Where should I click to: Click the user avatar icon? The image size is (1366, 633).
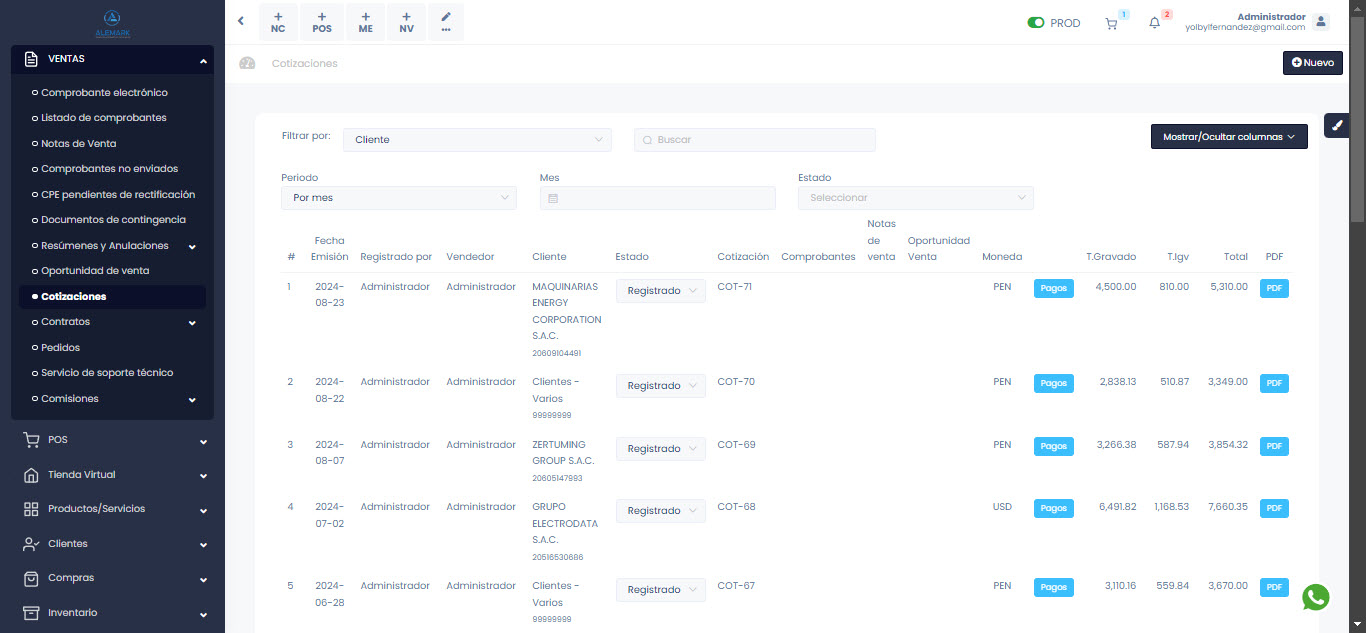coord(1321,22)
